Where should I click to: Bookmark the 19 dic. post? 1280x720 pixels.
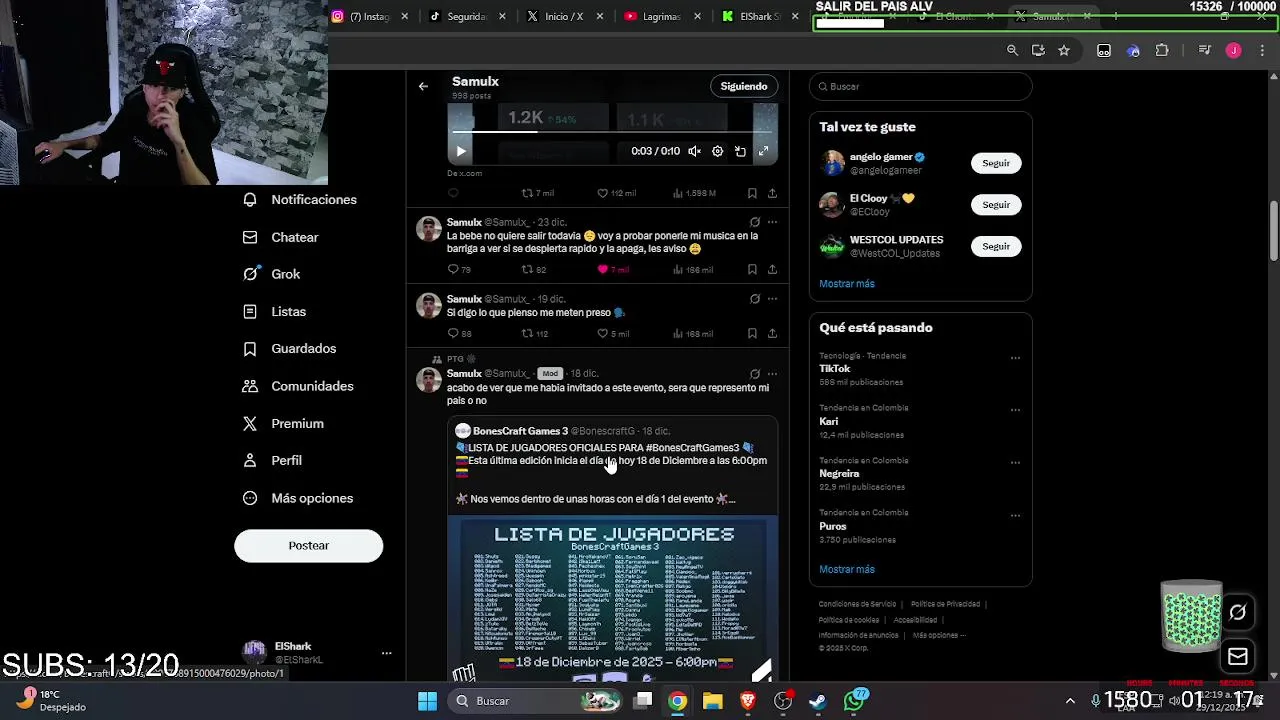pos(752,334)
